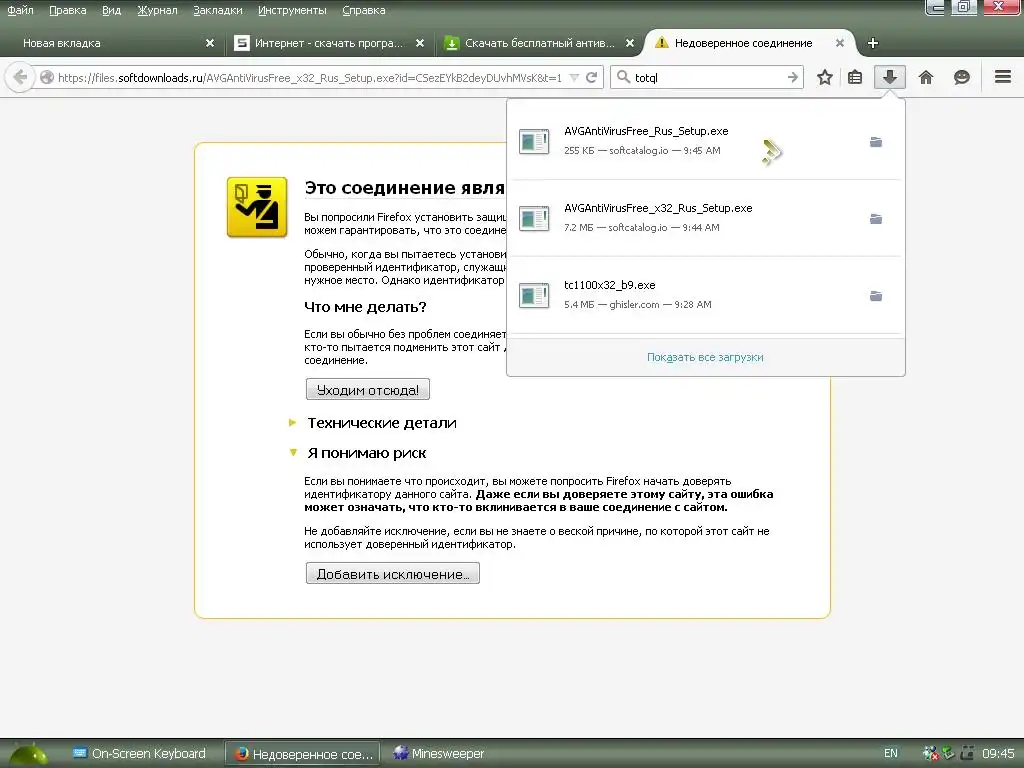This screenshot has height=768, width=1024.
Task: Switch to On-Screen Keyboard in taskbar
Action: [139, 754]
